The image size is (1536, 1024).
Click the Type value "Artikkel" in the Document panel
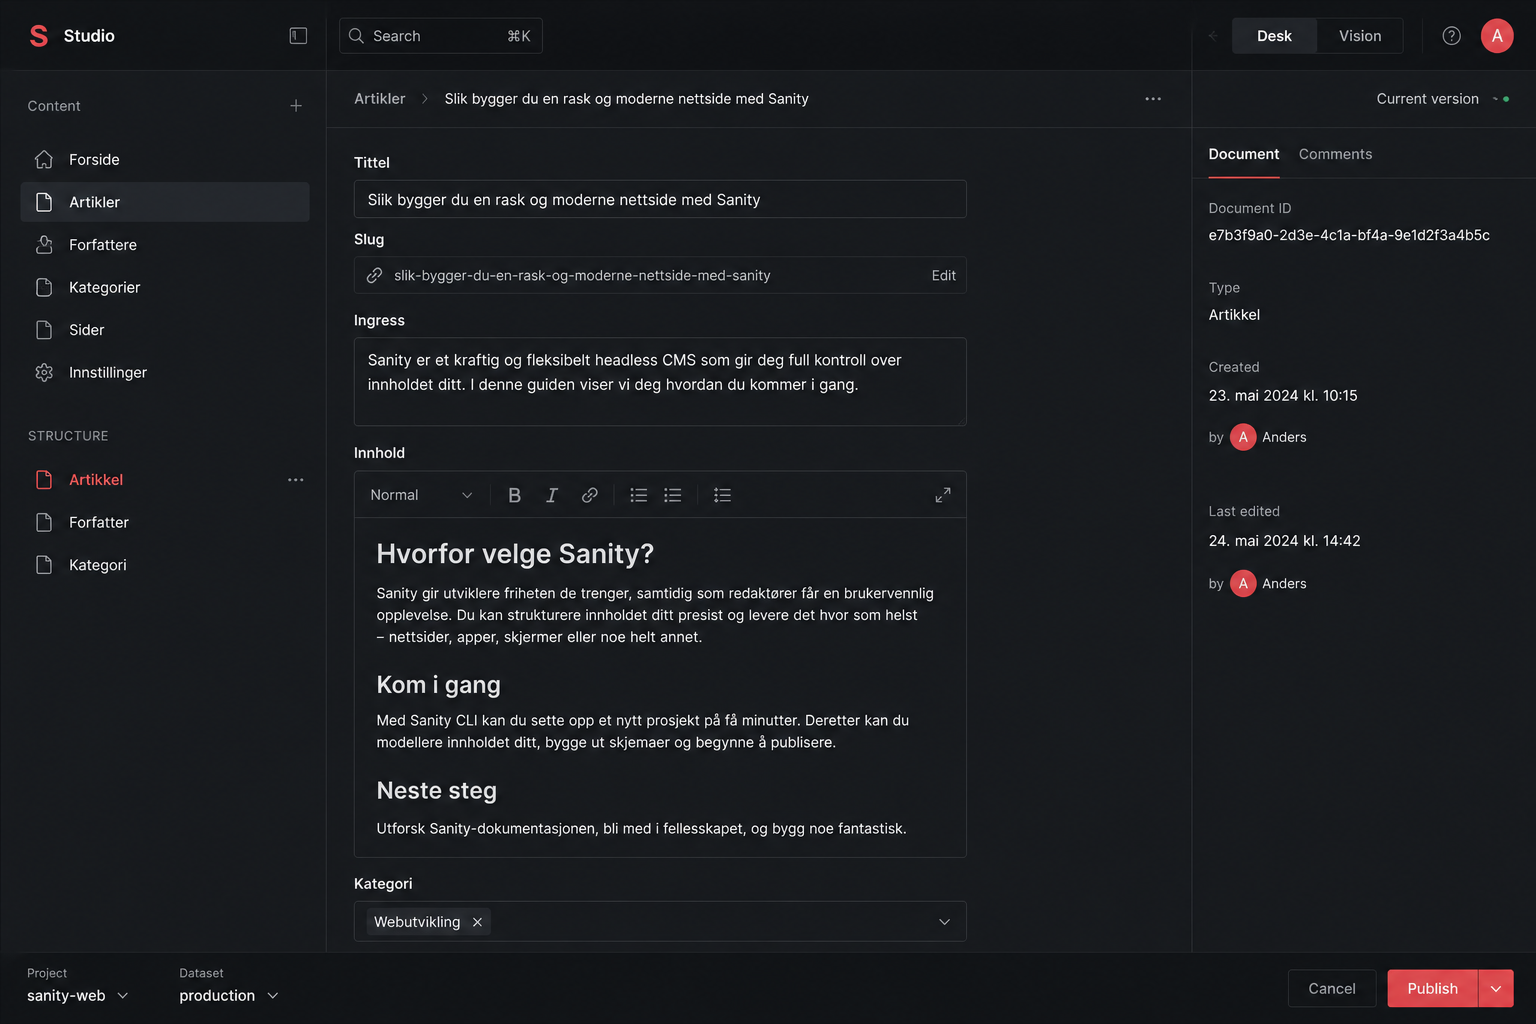pos(1234,315)
